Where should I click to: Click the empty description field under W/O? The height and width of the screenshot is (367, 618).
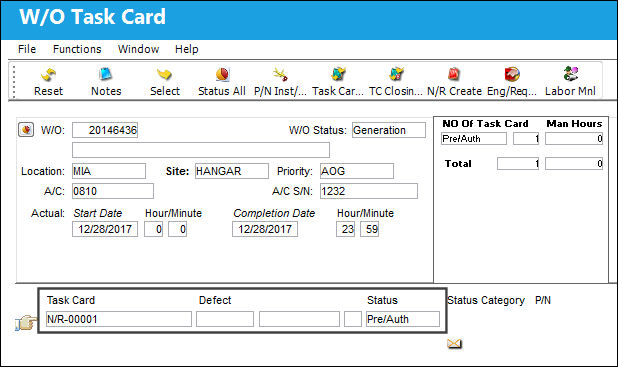(x=201, y=150)
